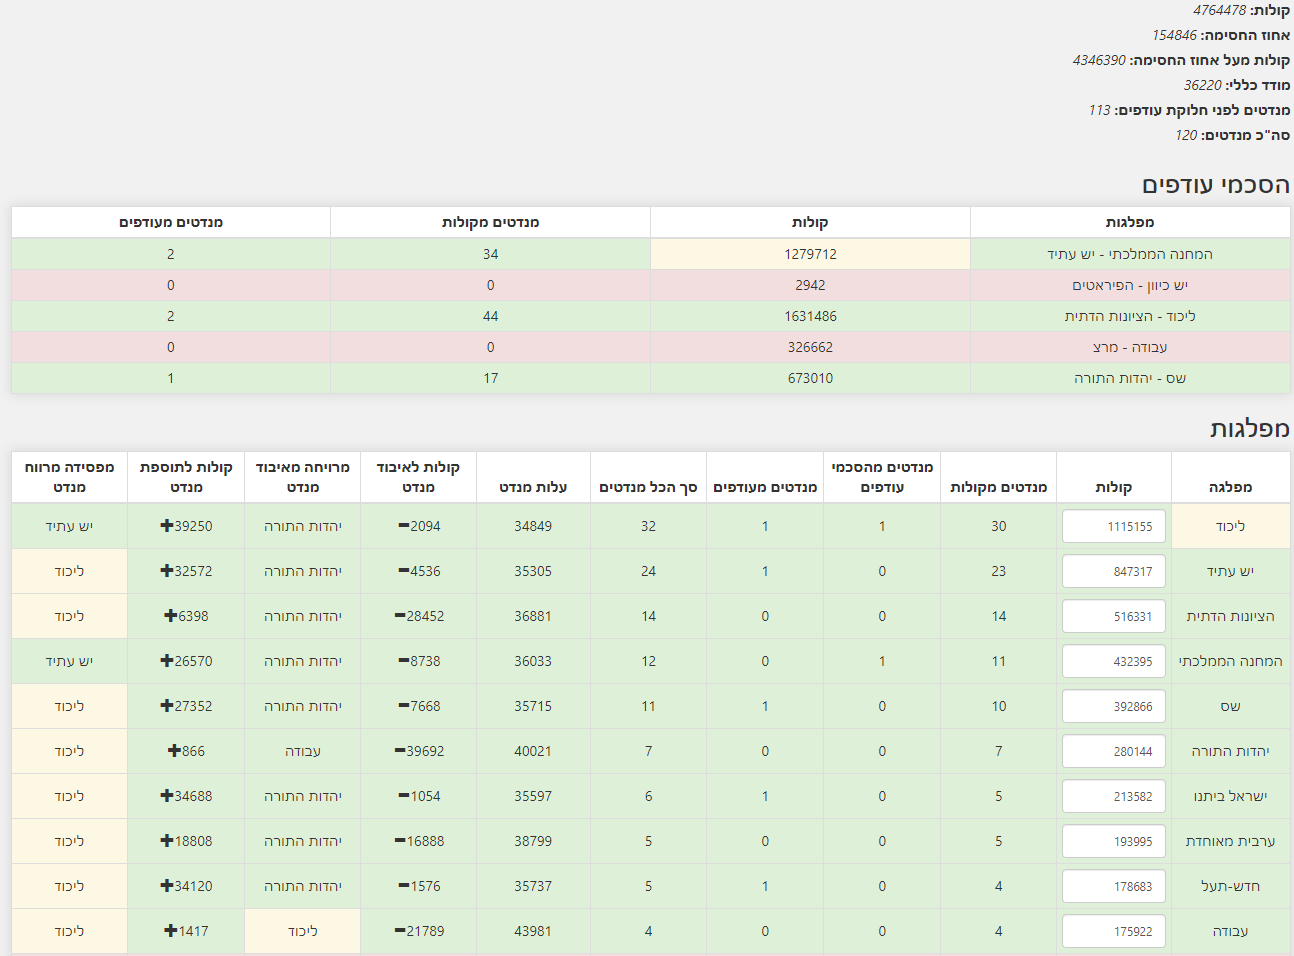Edit the votes field with 392866
Viewport: 1294px width, 956px height.
point(1114,706)
